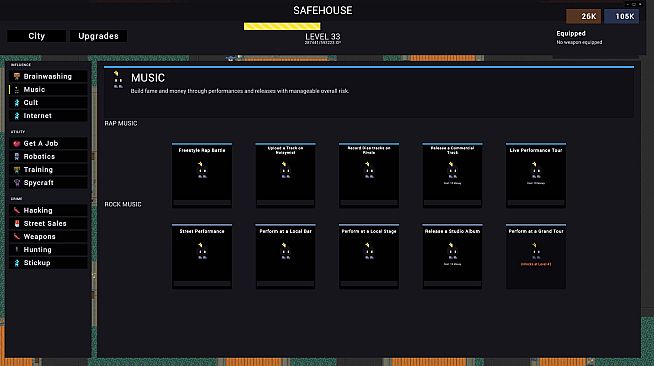Click the Training trophy icon

17,170
